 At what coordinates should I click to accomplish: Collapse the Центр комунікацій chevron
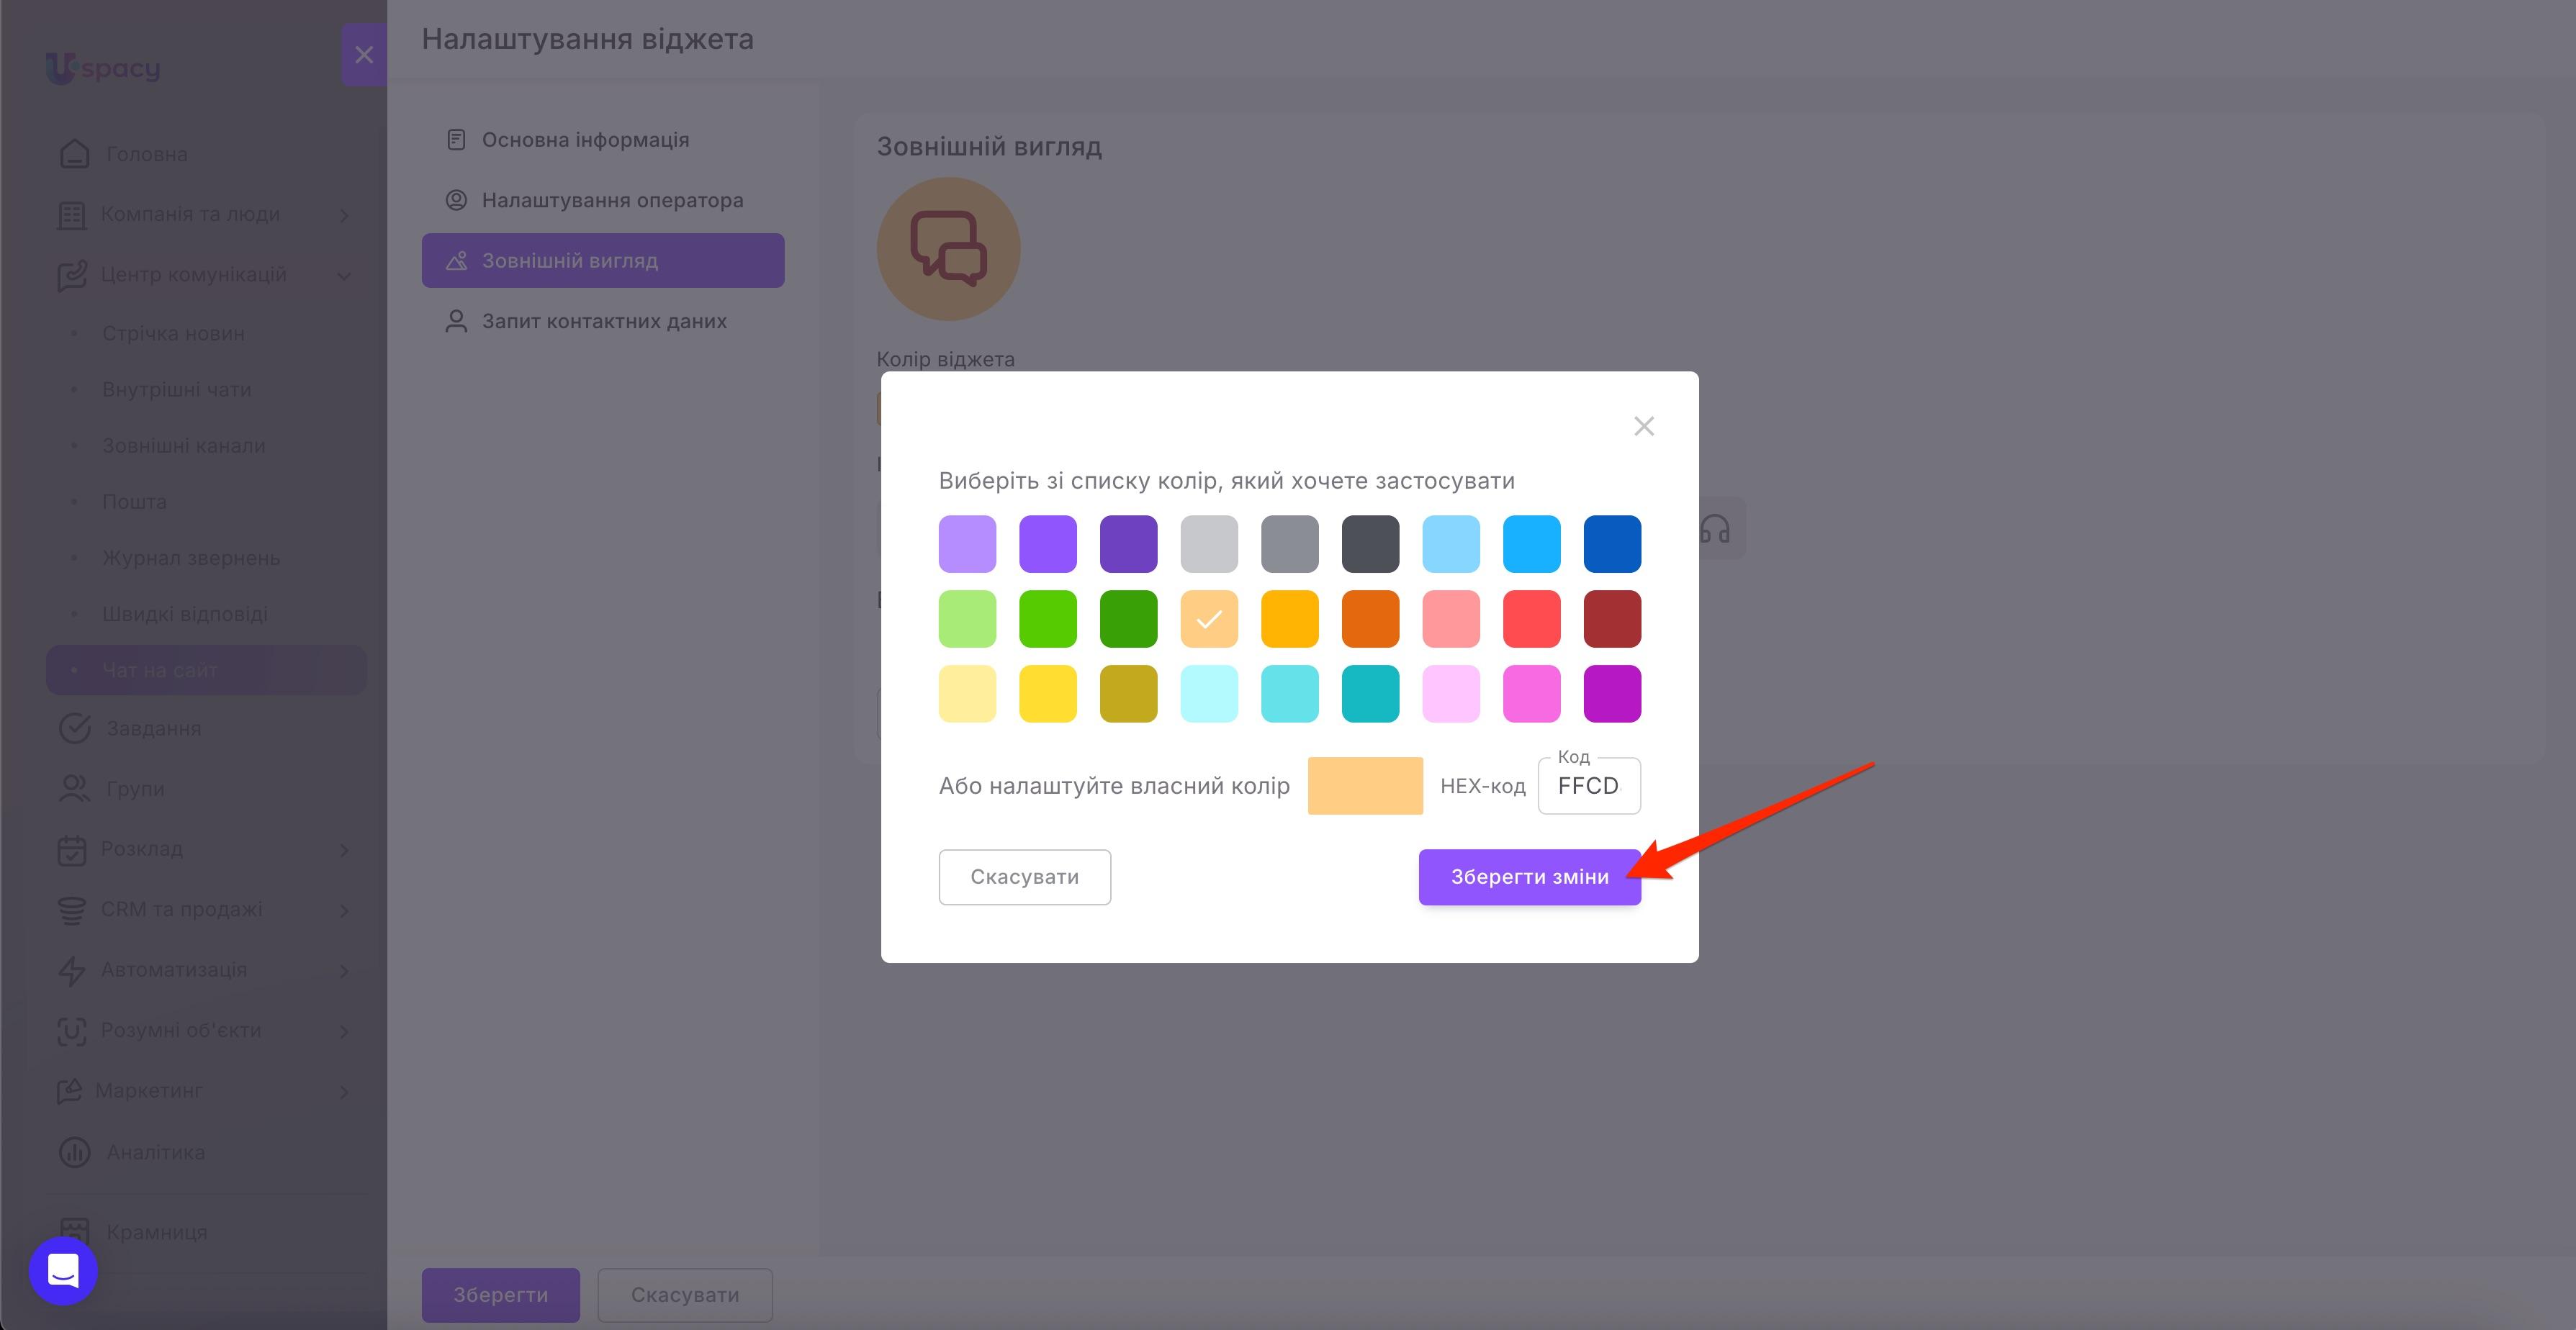(x=344, y=276)
